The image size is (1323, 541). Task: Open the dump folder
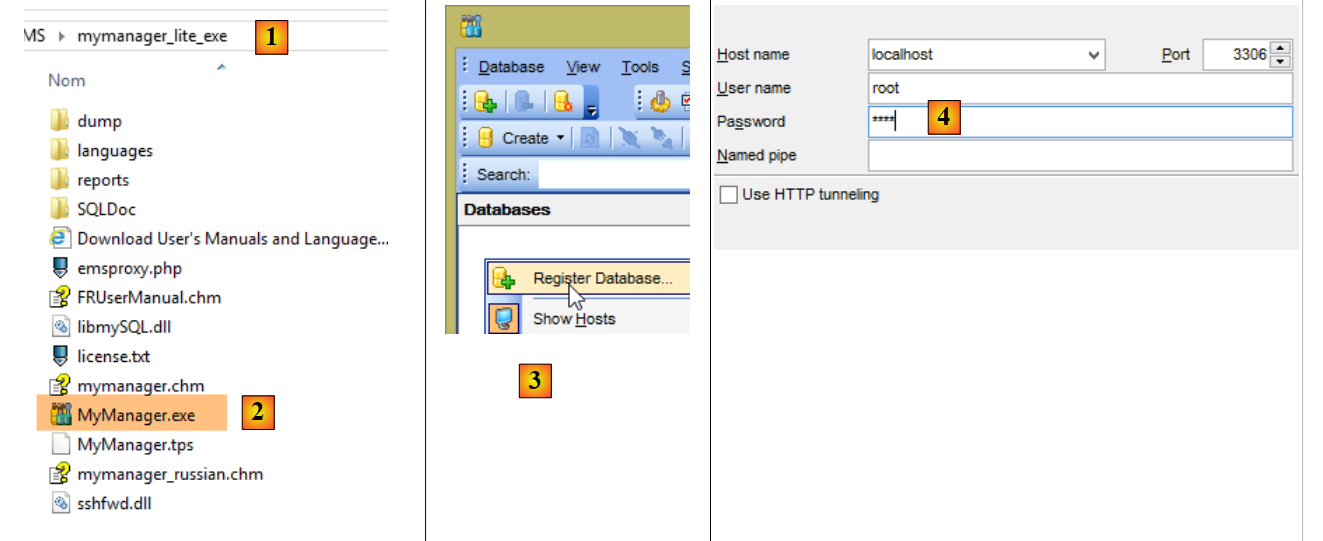pos(99,121)
